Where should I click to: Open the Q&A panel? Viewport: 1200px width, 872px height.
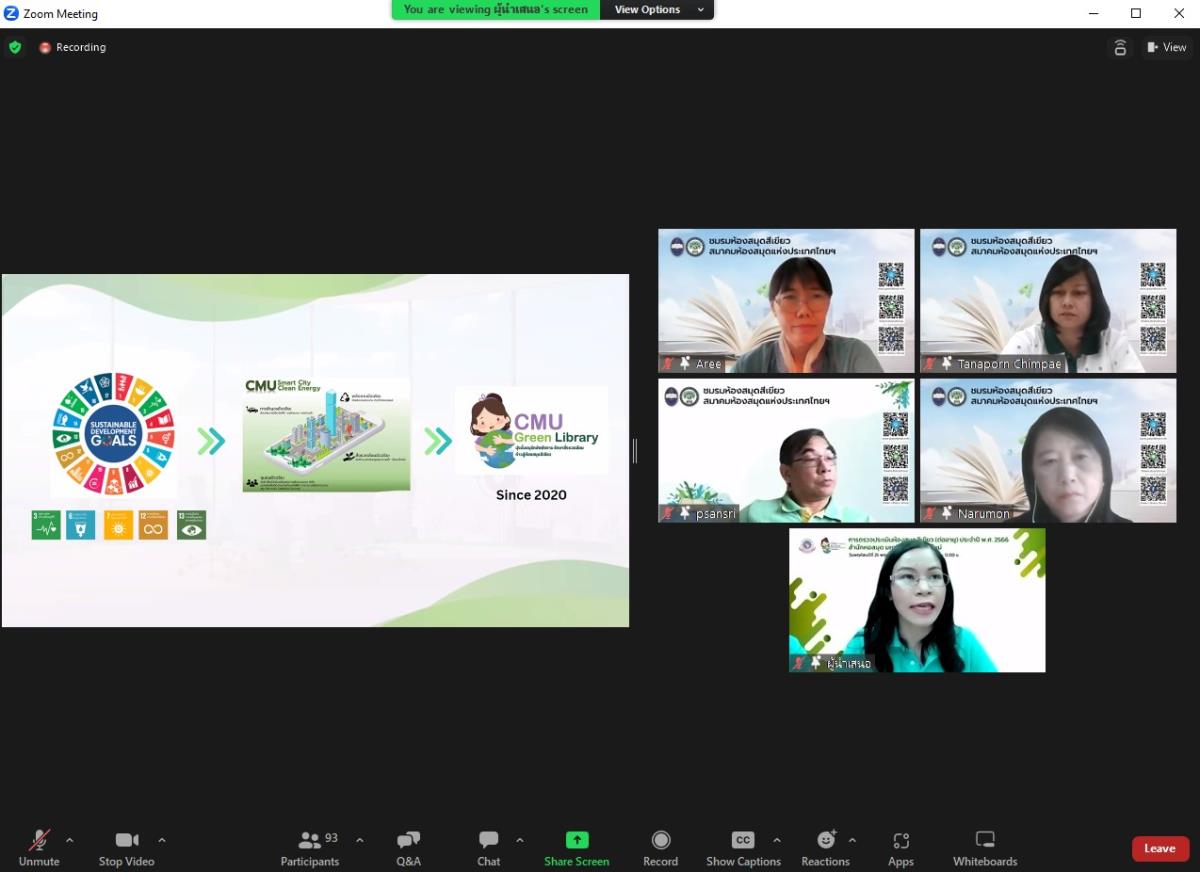tap(408, 848)
